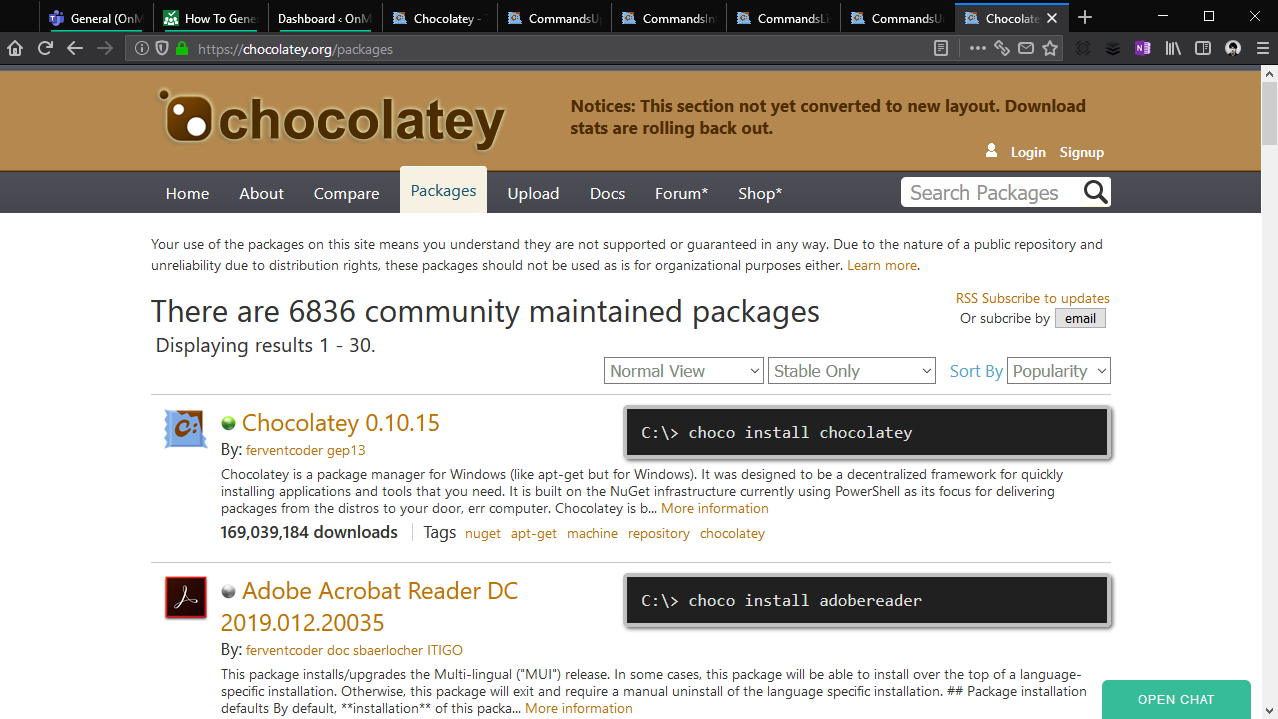Click author link gep13

(345, 450)
